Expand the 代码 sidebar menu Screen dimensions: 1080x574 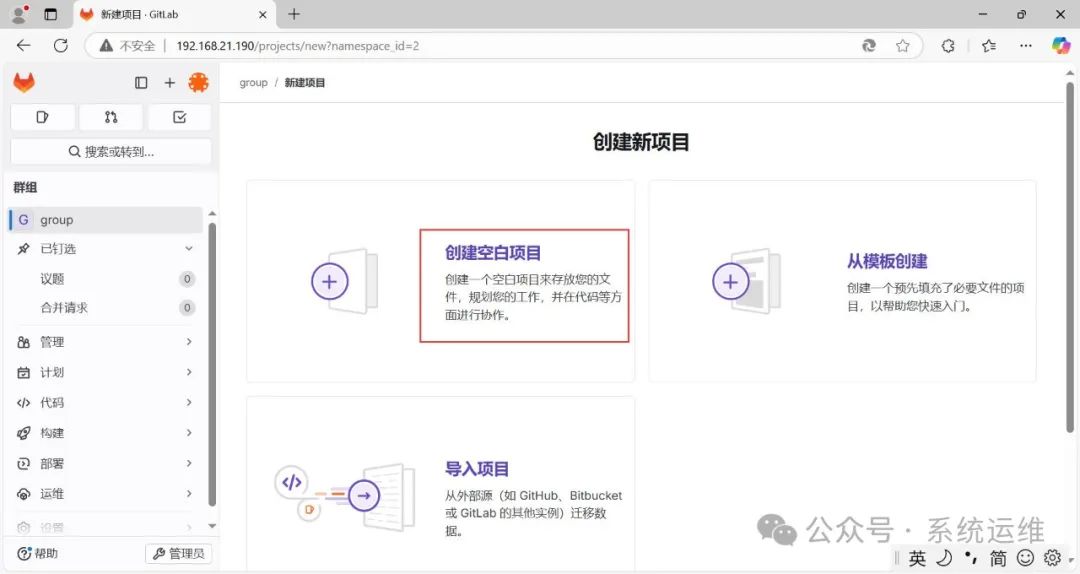click(189, 403)
